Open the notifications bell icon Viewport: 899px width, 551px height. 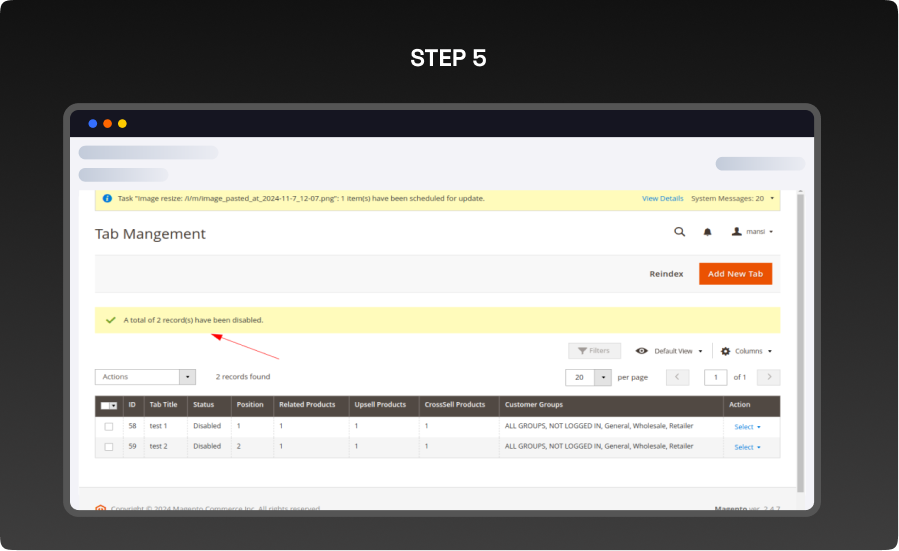[707, 231]
